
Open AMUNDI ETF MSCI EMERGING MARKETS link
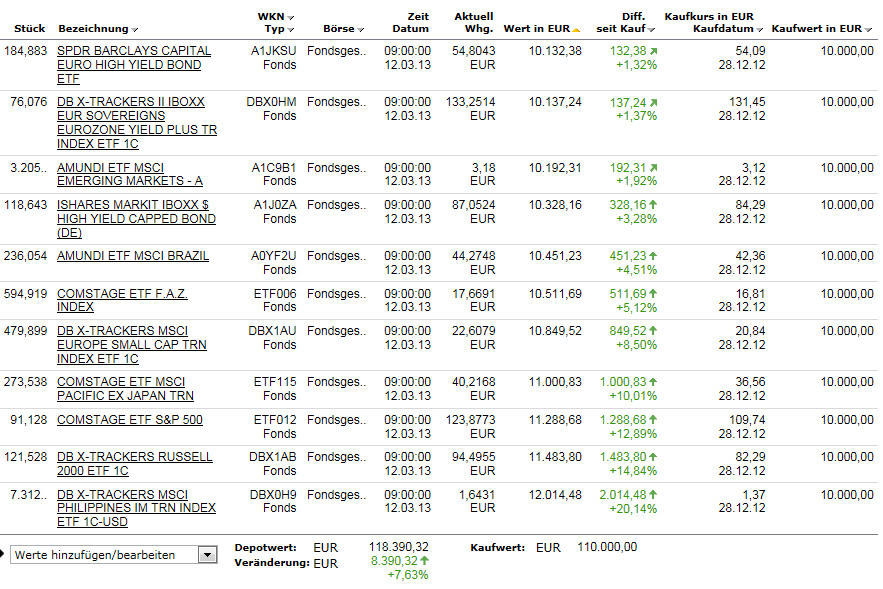(x=130, y=174)
